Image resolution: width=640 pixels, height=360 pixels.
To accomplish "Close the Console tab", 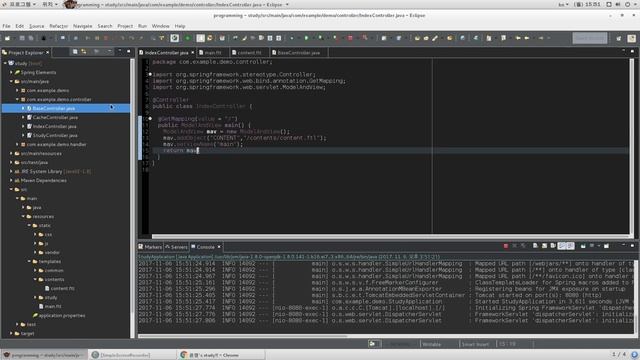I will coord(219,247).
